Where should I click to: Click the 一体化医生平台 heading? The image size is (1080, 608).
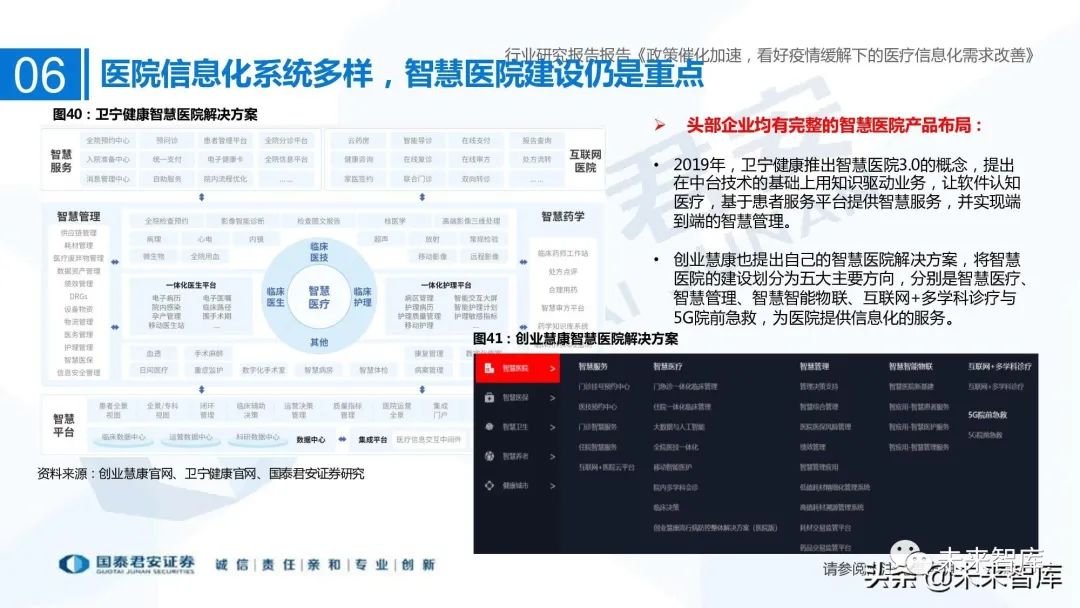[191, 285]
